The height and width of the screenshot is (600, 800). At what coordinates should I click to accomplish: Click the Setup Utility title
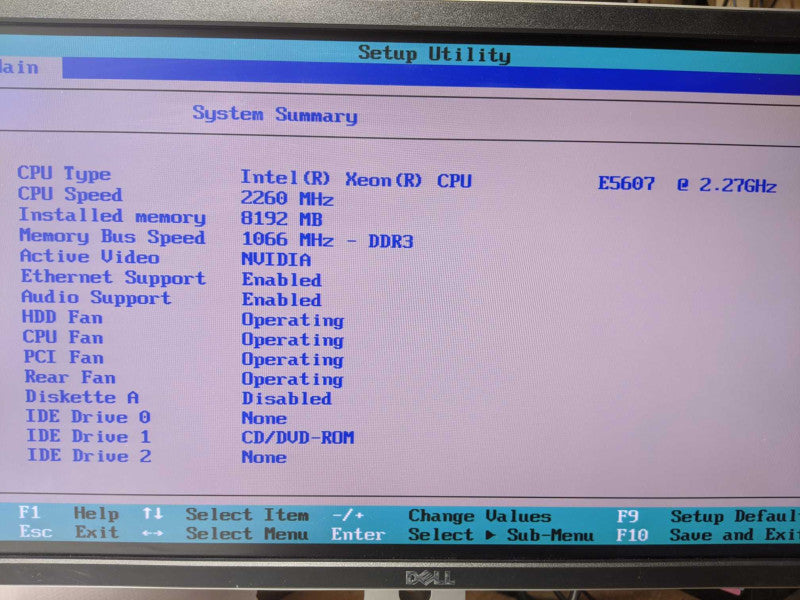coord(434,54)
